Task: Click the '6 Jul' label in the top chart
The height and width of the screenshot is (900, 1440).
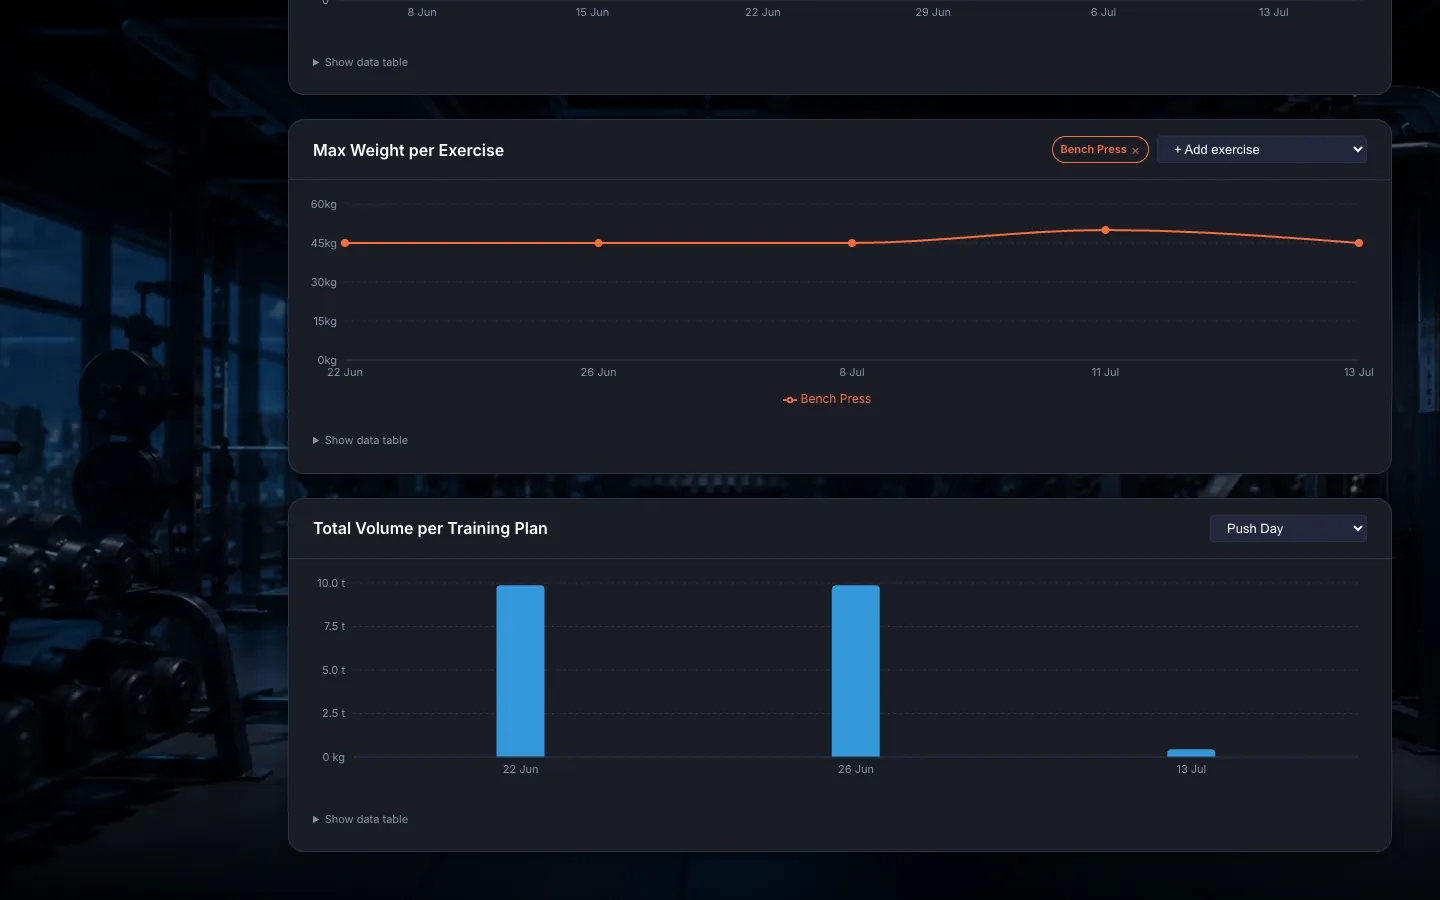Action: [1103, 12]
